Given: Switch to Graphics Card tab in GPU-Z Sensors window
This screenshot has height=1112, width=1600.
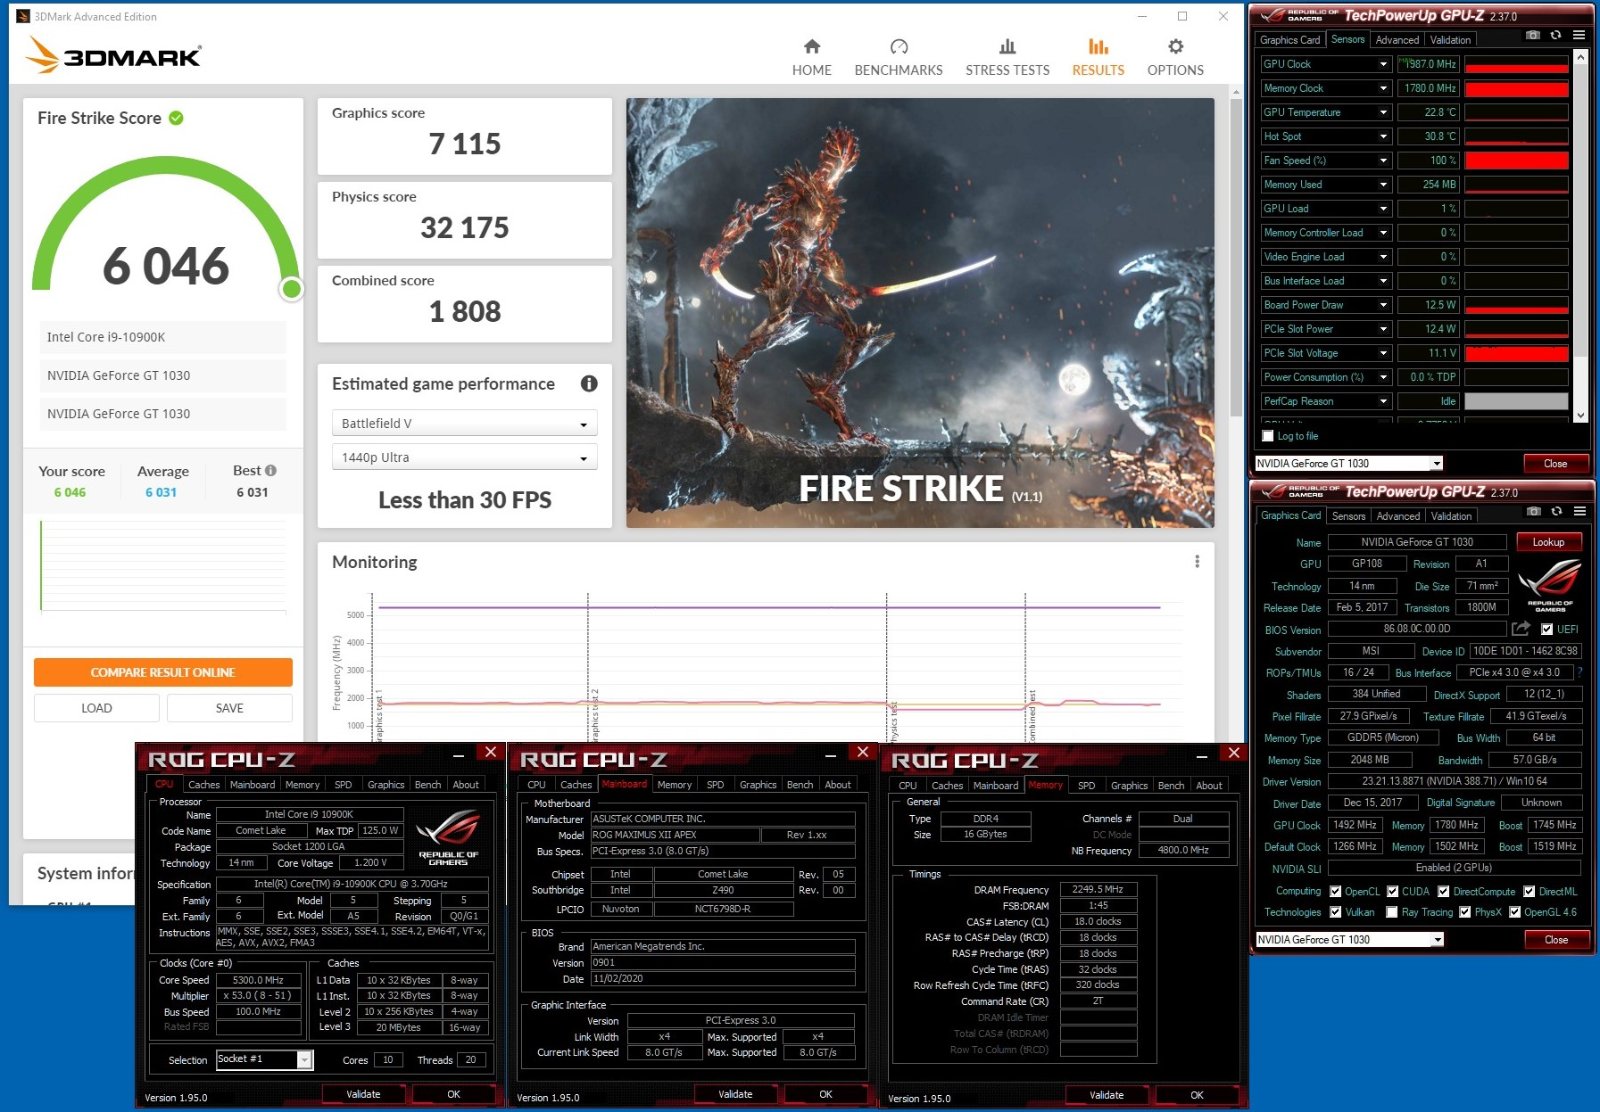Looking at the screenshot, I should coord(1290,40).
